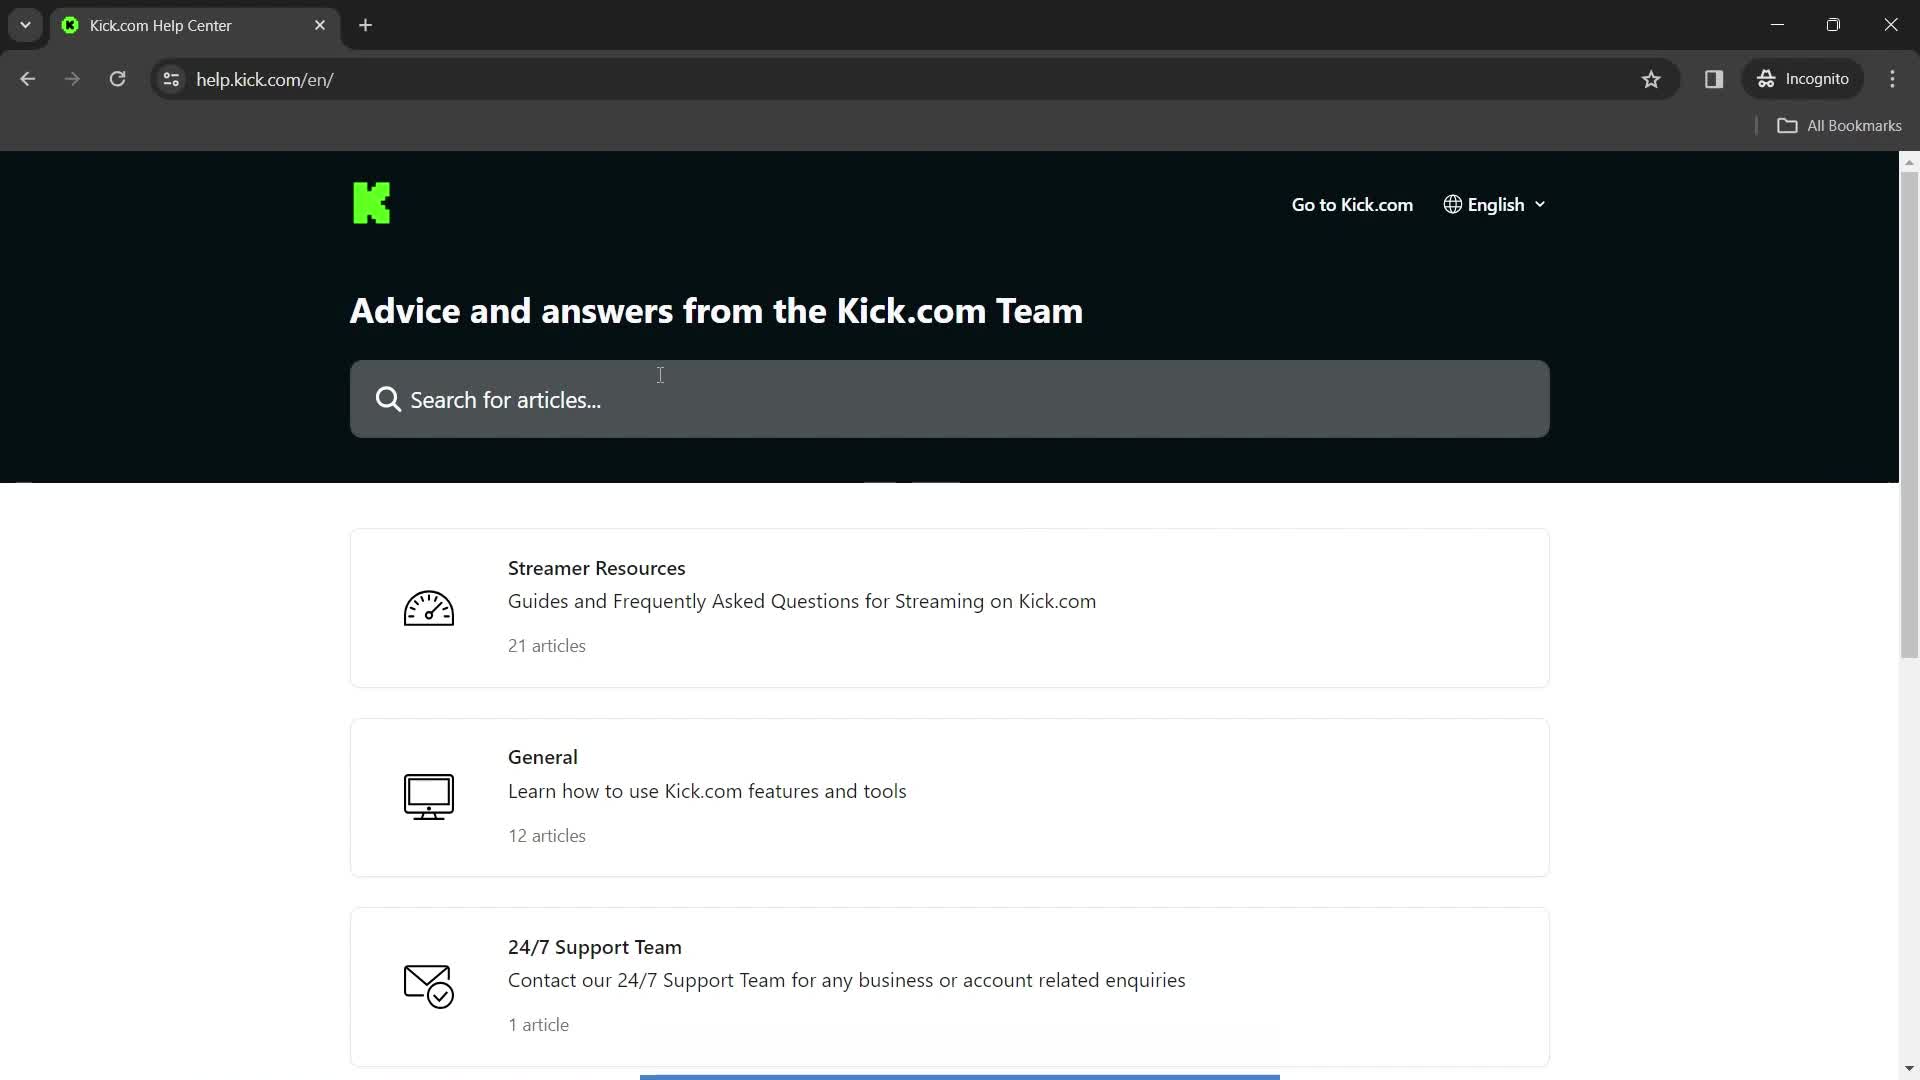The image size is (1920, 1080).
Task: Click the Go to Kick.com button
Action: pyautogui.click(x=1352, y=203)
